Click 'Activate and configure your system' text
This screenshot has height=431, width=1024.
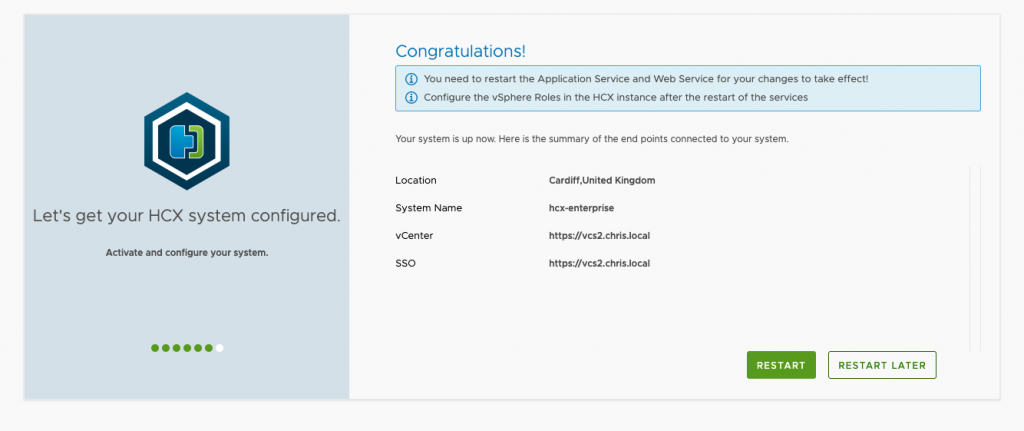187,253
